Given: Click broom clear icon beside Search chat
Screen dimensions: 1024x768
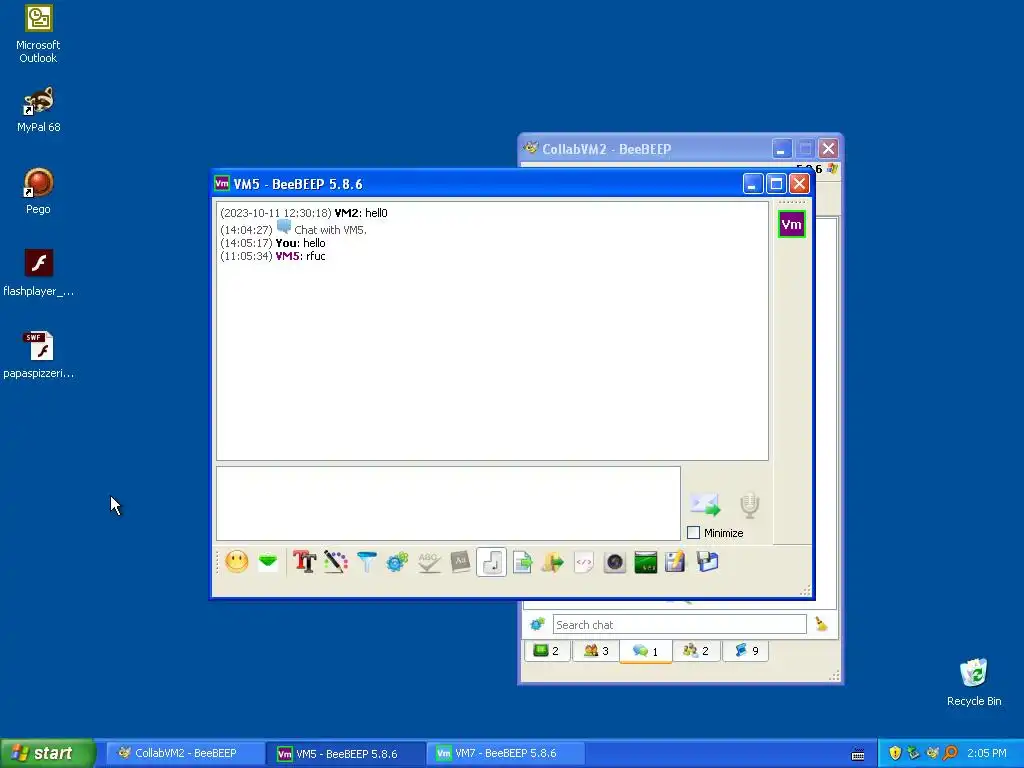Looking at the screenshot, I should [822, 624].
